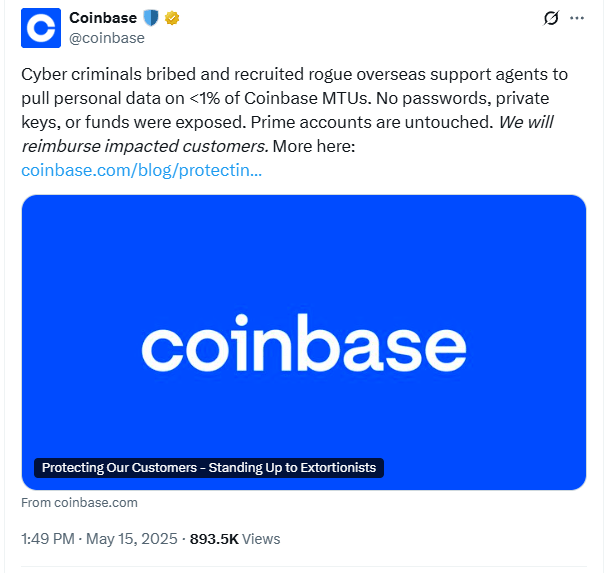Image resolution: width=609 pixels, height=573 pixels.
Task: Open the Grok explain-post icon
Action: 551,18
